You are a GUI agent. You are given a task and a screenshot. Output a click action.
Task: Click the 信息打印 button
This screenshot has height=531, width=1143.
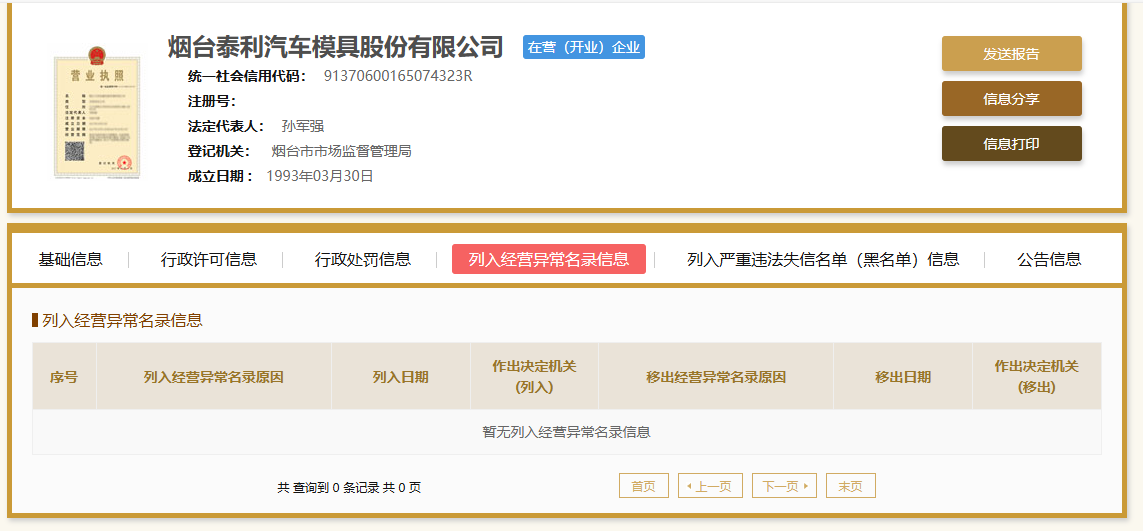pyautogui.click(x=1011, y=144)
